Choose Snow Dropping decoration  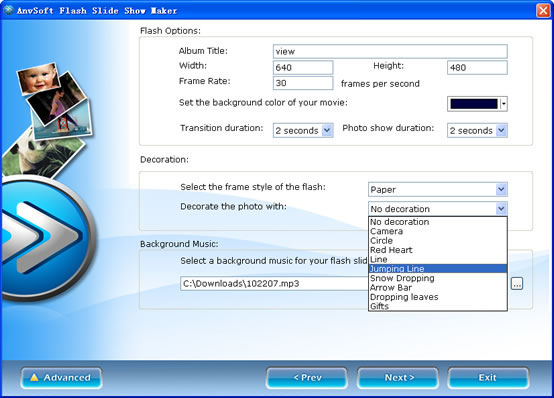click(x=437, y=278)
